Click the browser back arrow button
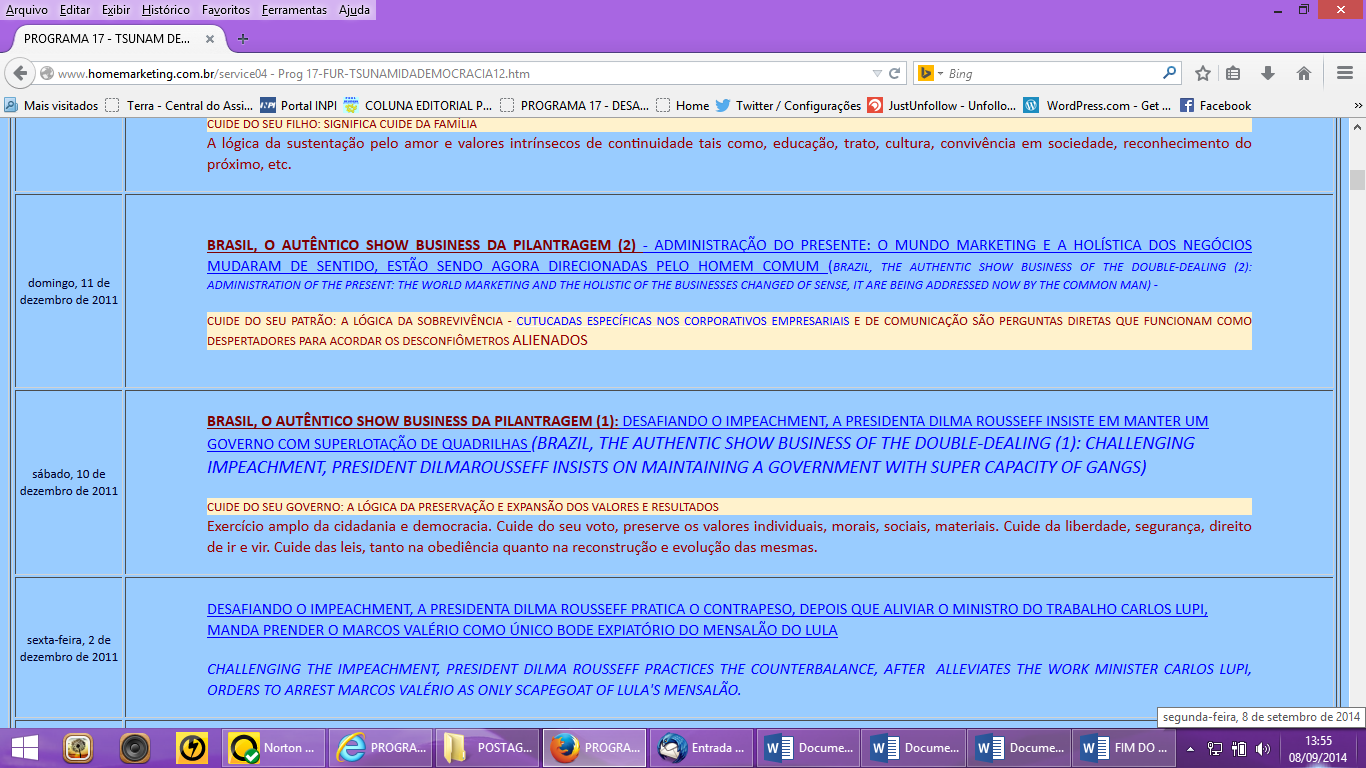 click(x=20, y=73)
